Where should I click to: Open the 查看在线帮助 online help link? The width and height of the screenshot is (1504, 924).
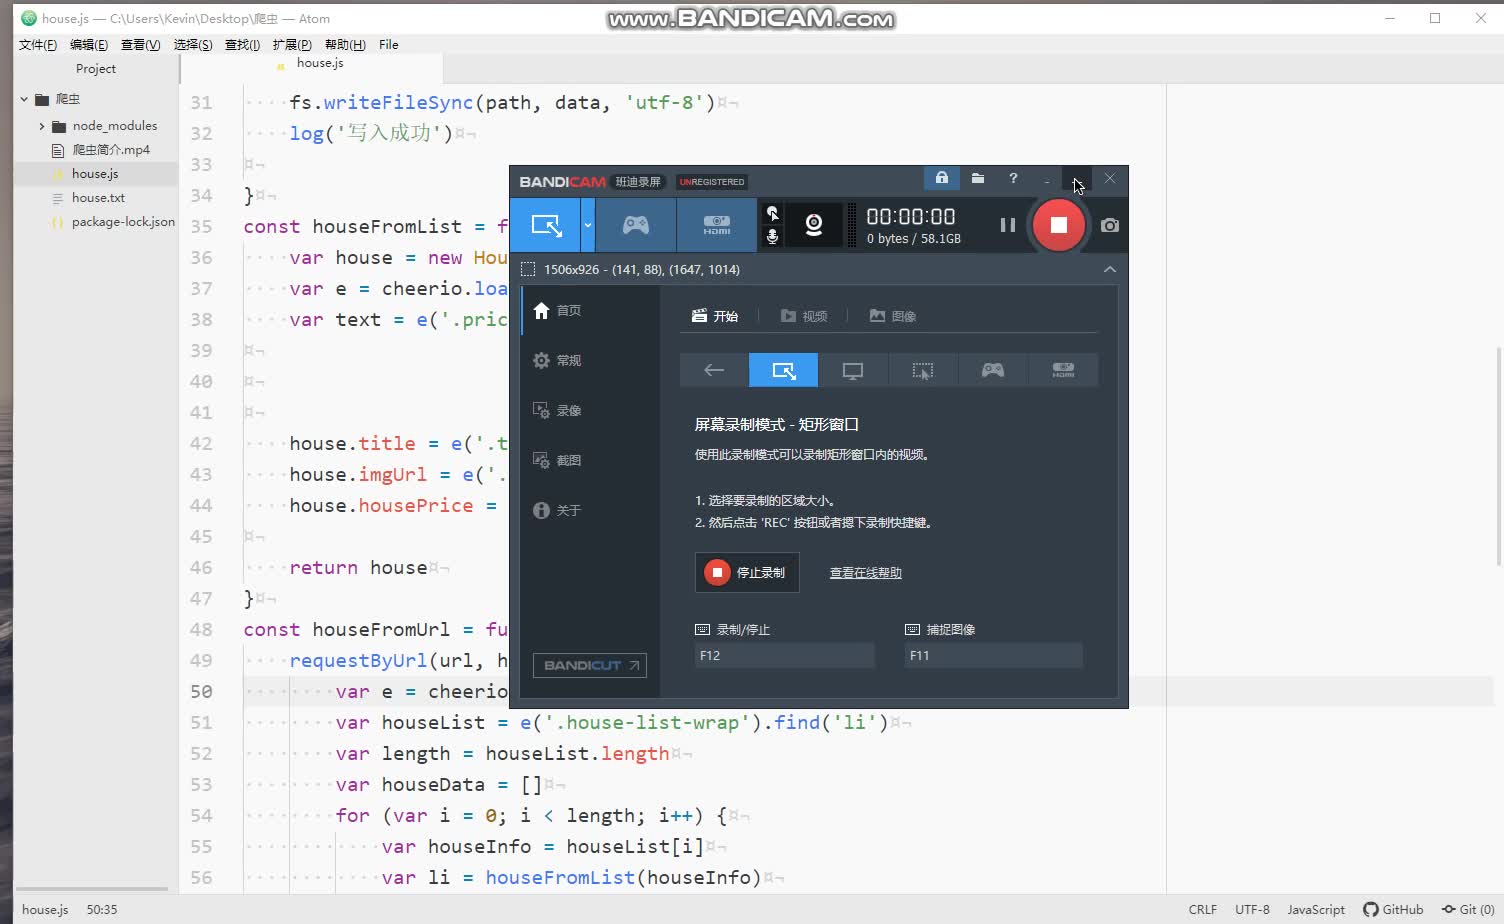coord(866,573)
